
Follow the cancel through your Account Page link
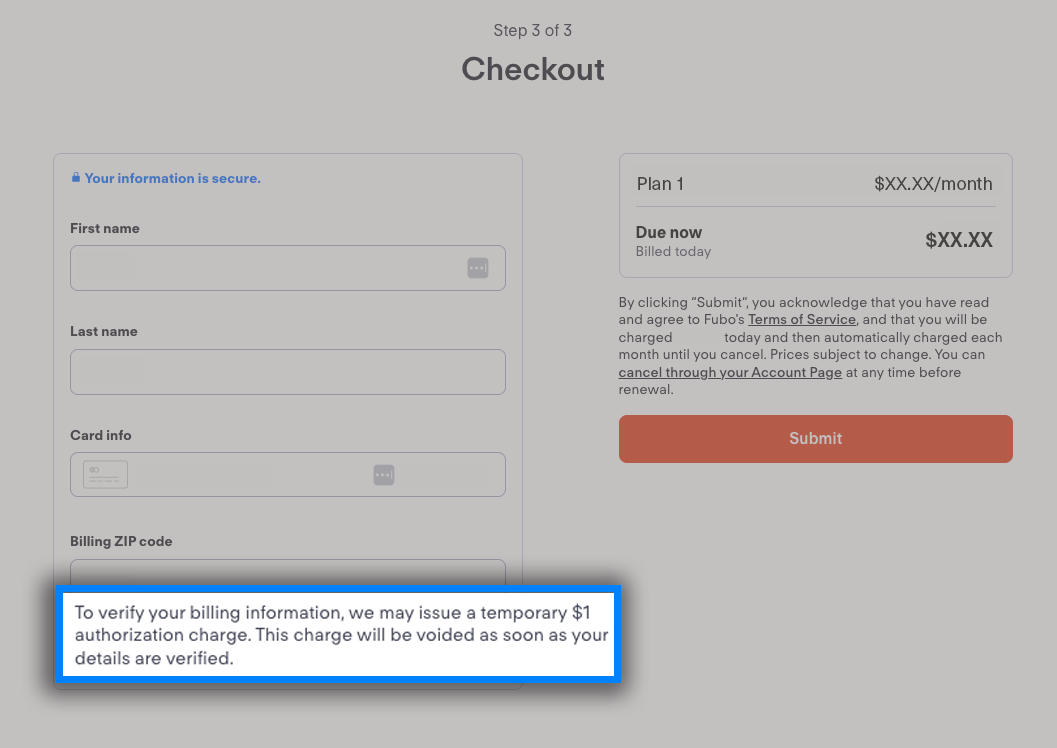tap(730, 373)
